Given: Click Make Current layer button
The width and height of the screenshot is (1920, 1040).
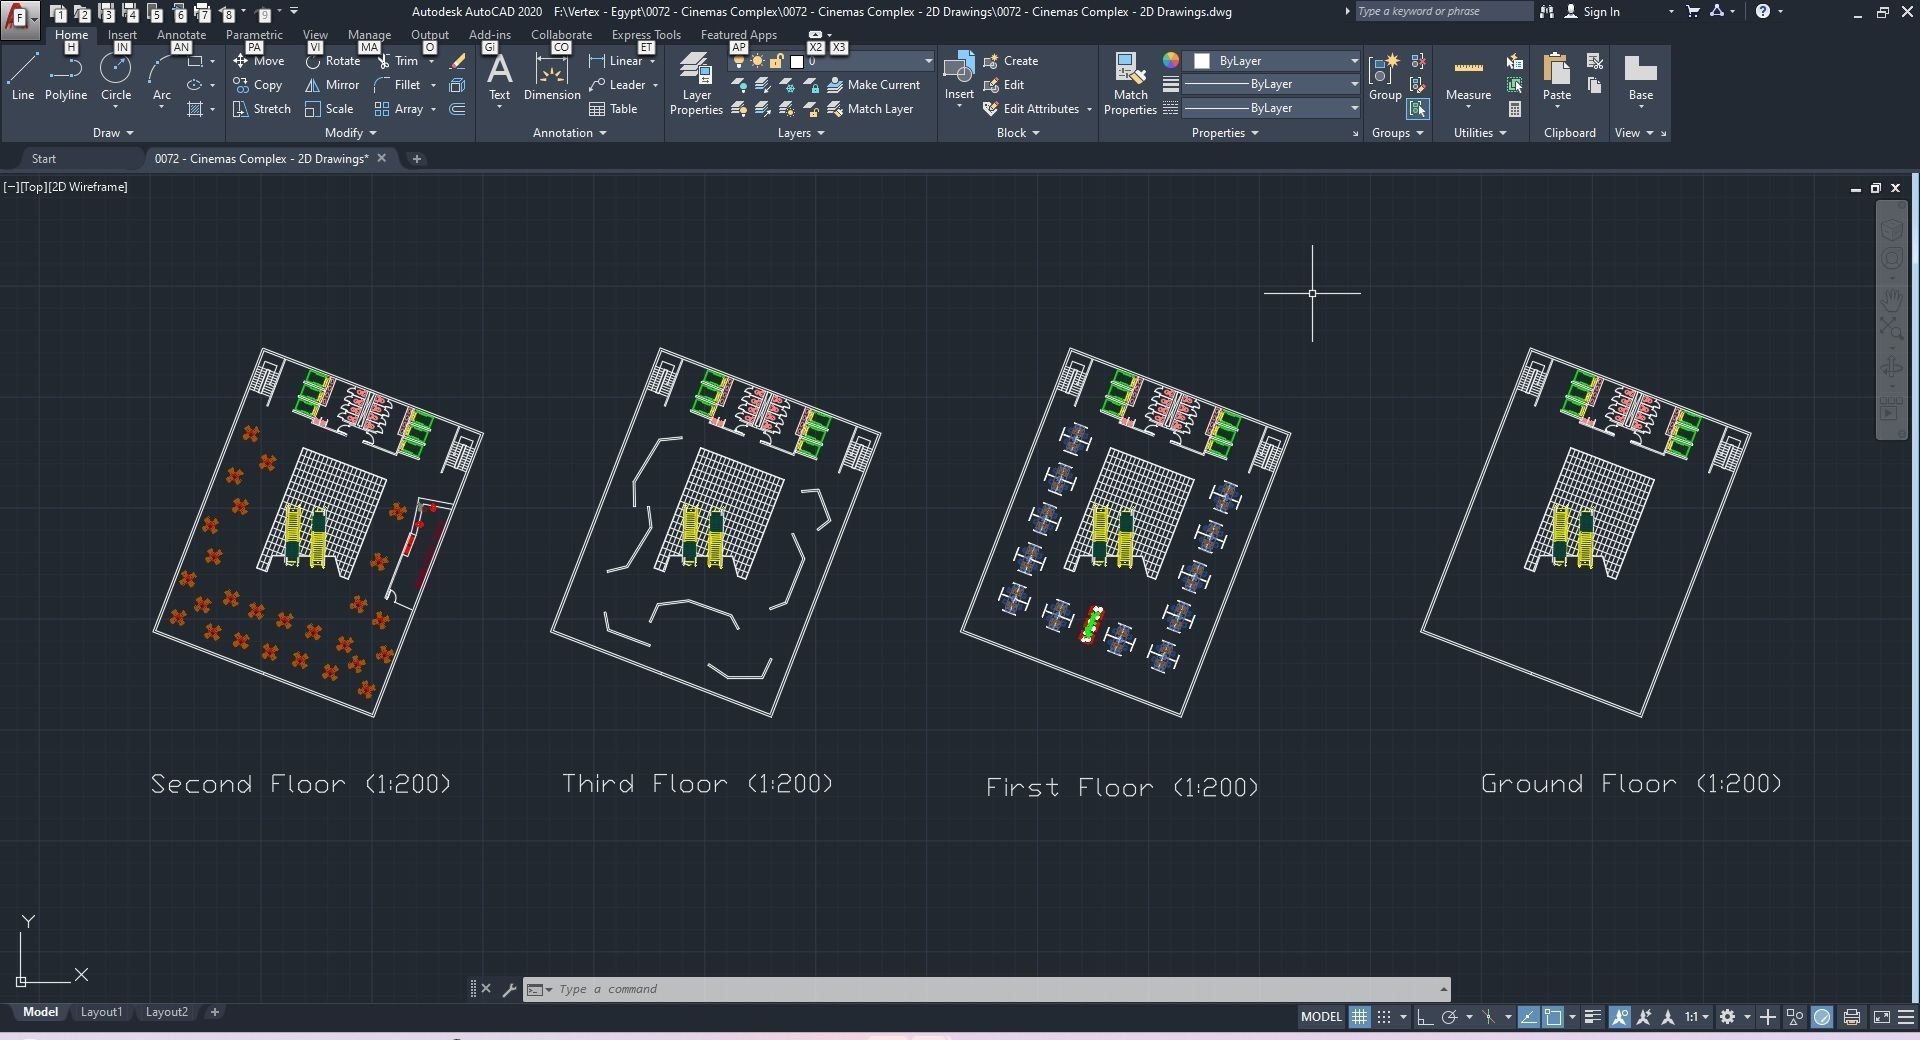Looking at the screenshot, I should (x=873, y=85).
